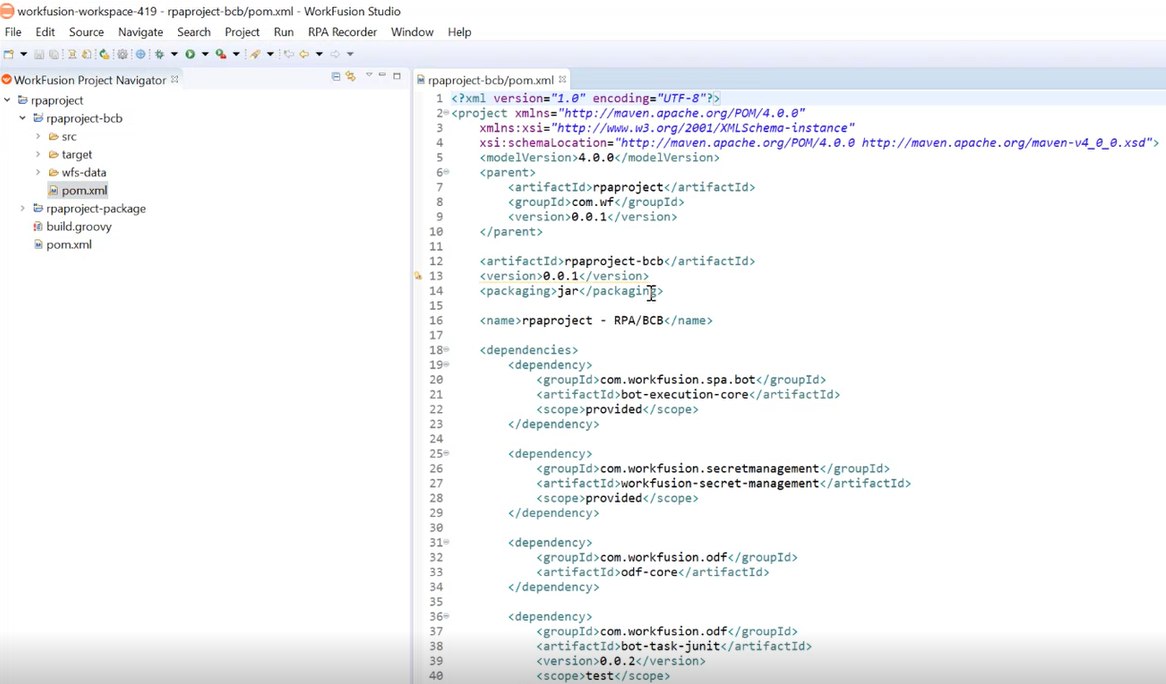Click the text 'workfusion-secret-management' in the editor

click(720, 483)
